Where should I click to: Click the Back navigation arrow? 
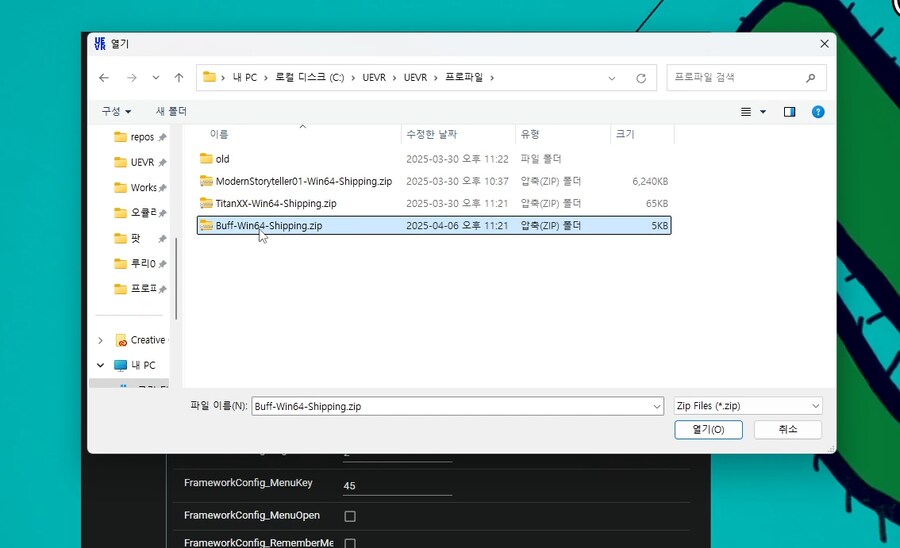coord(104,78)
